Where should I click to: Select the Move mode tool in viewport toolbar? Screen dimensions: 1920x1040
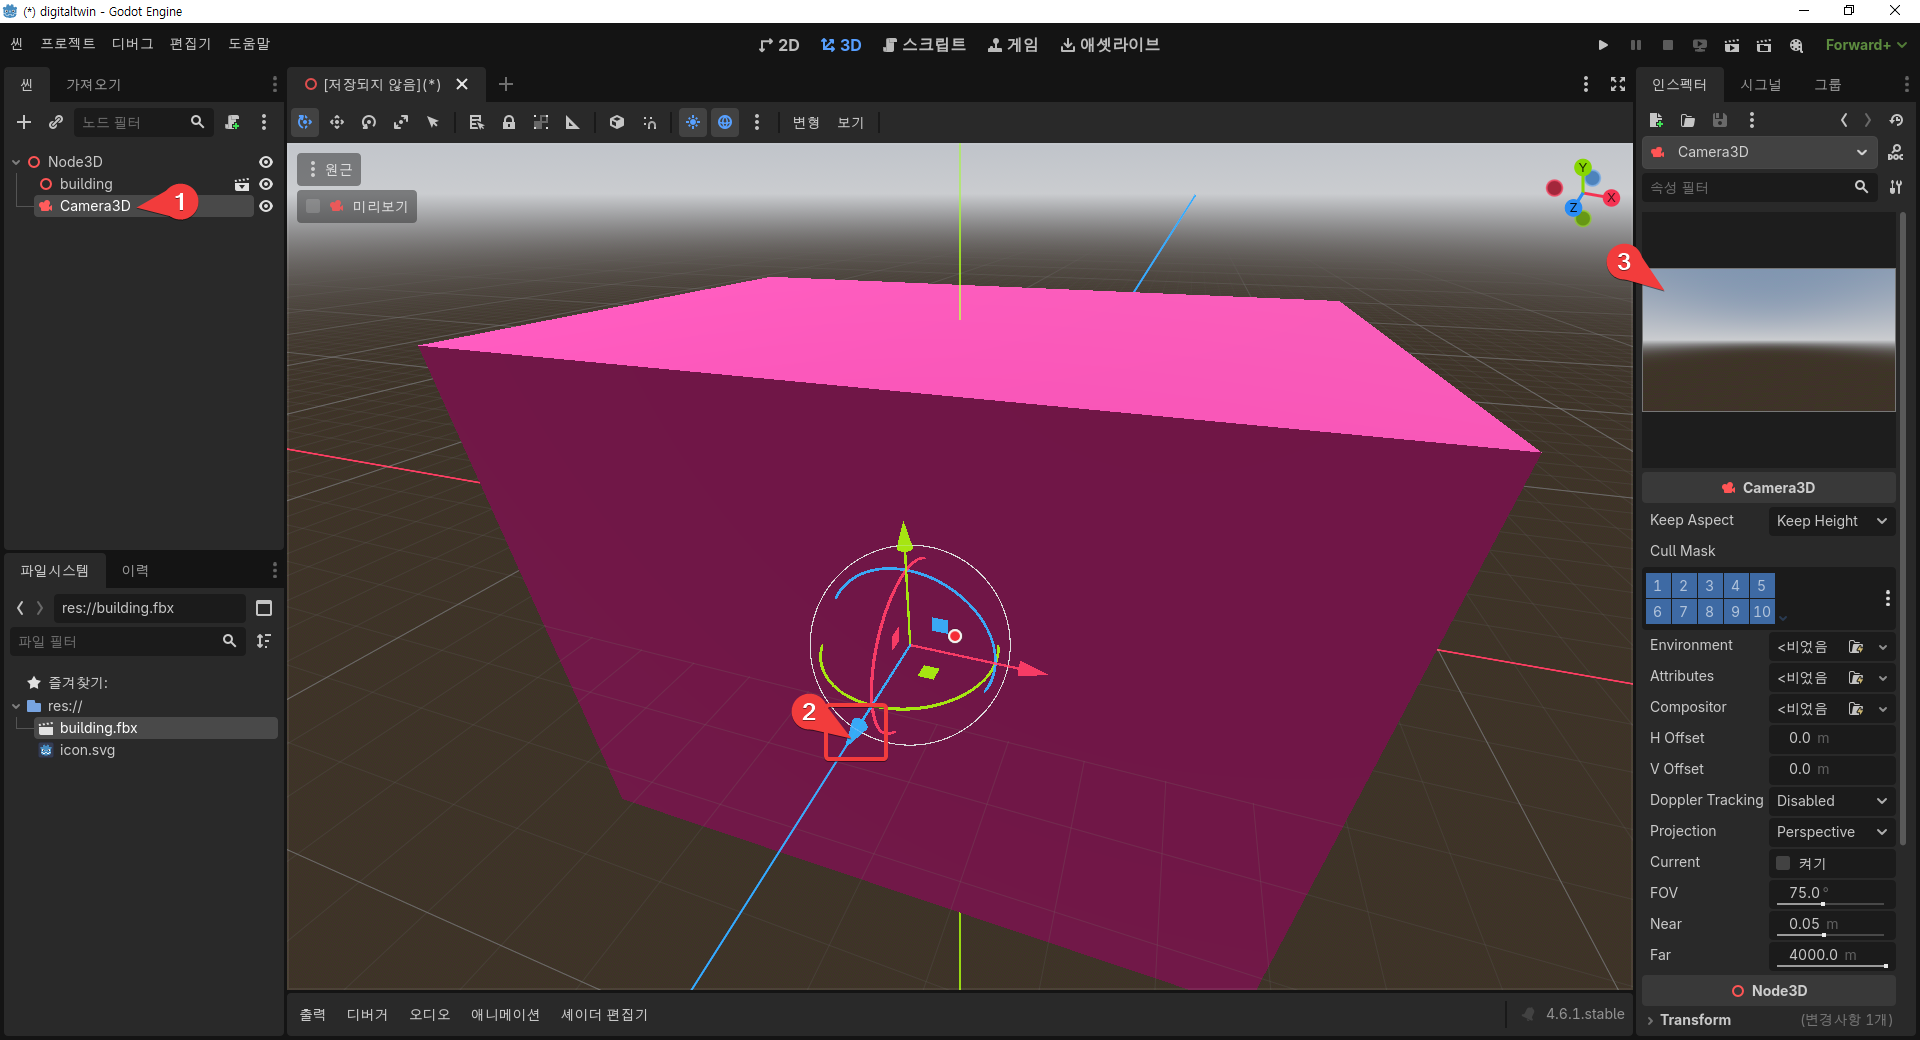pos(337,122)
